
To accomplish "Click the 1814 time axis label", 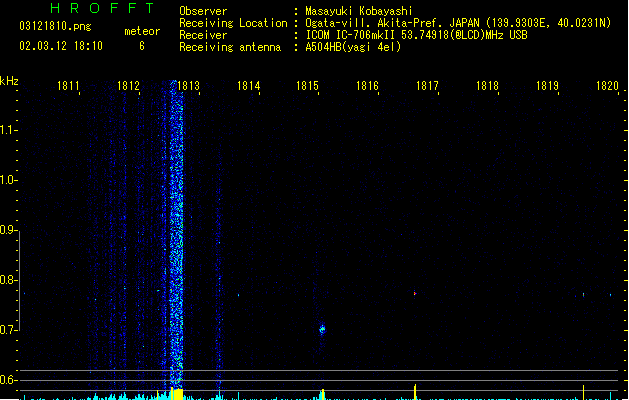I will pos(248,86).
